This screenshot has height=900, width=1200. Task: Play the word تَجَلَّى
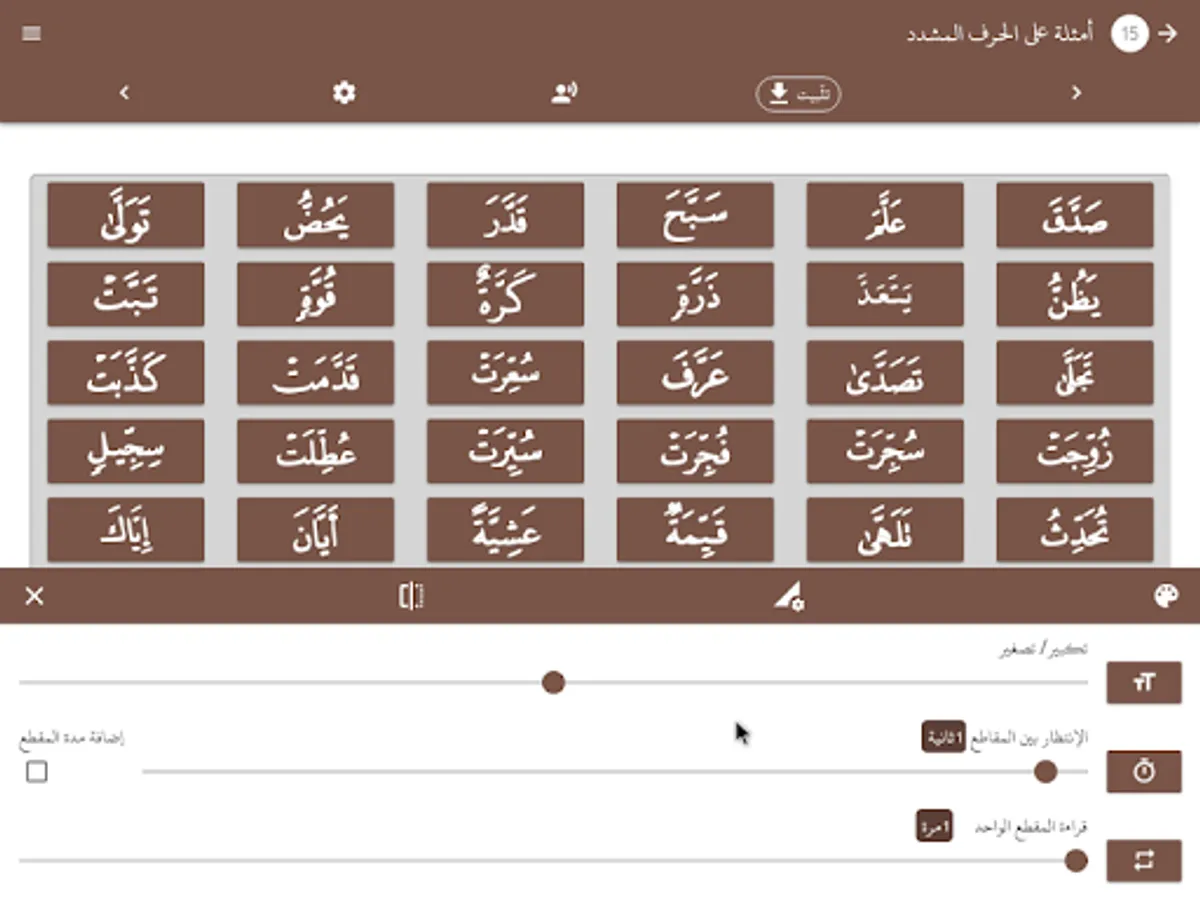tap(1075, 373)
